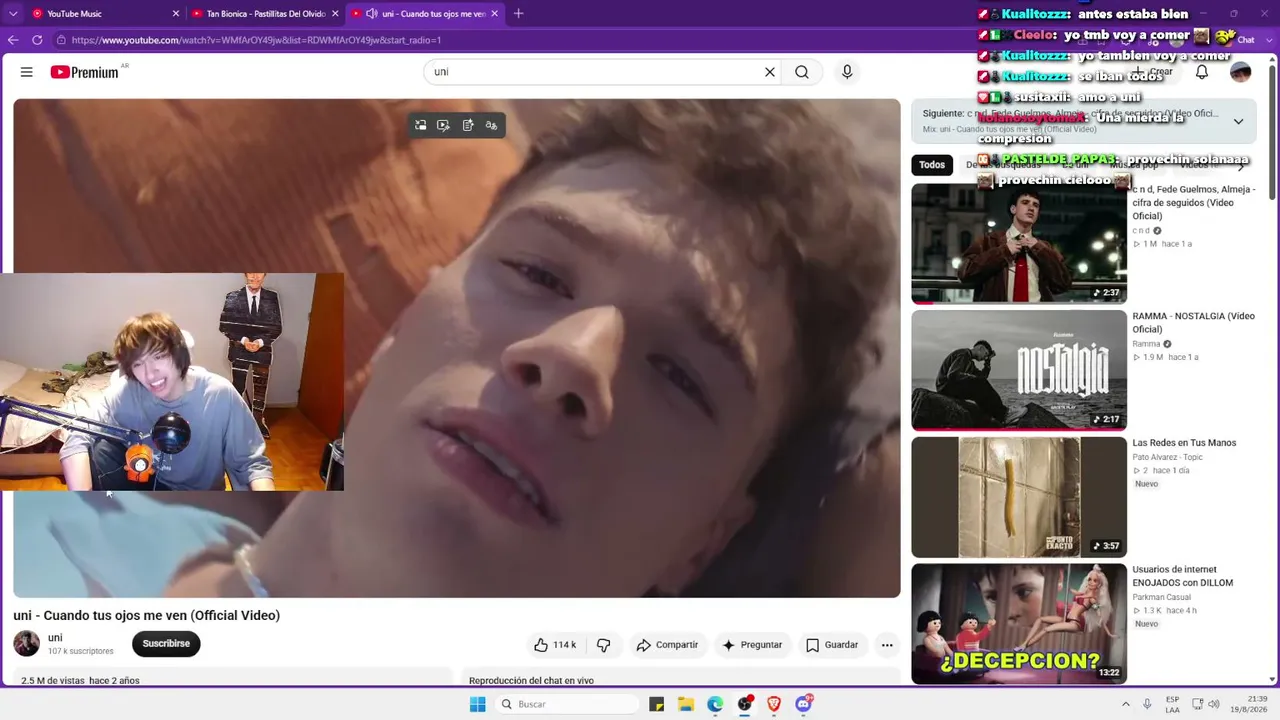Open Brave browser from the taskbar
Screen dimensions: 1280x720
coord(774,704)
